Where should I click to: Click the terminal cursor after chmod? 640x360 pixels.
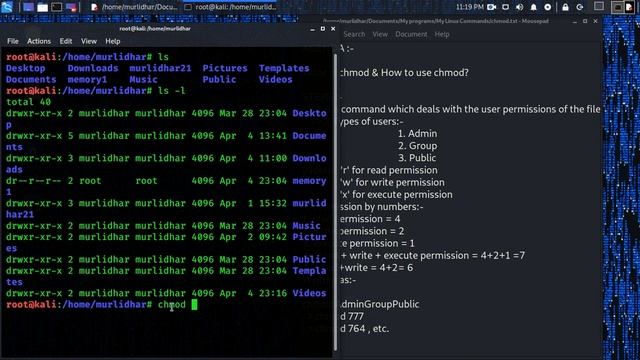194,304
